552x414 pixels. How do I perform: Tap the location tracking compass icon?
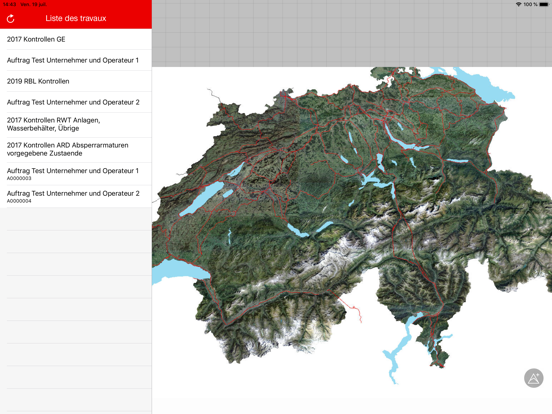tap(533, 378)
